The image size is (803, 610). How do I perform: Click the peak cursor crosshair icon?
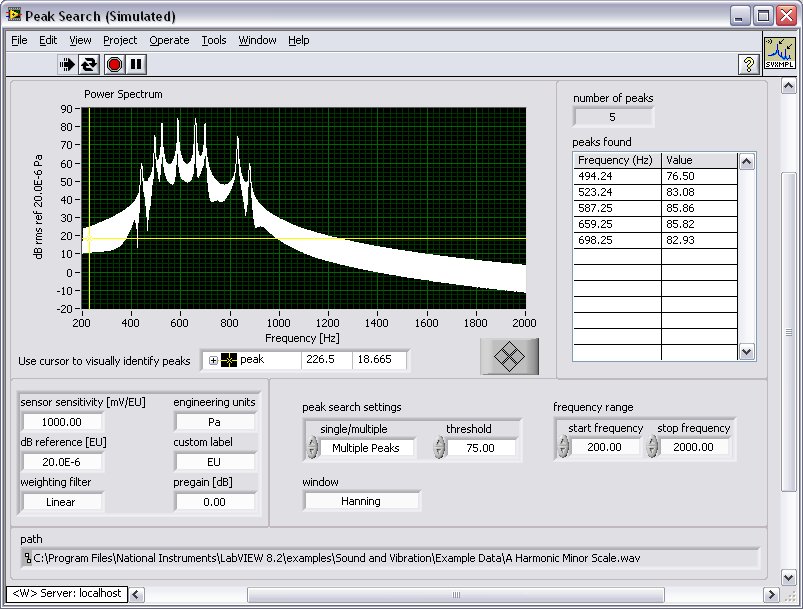229,360
